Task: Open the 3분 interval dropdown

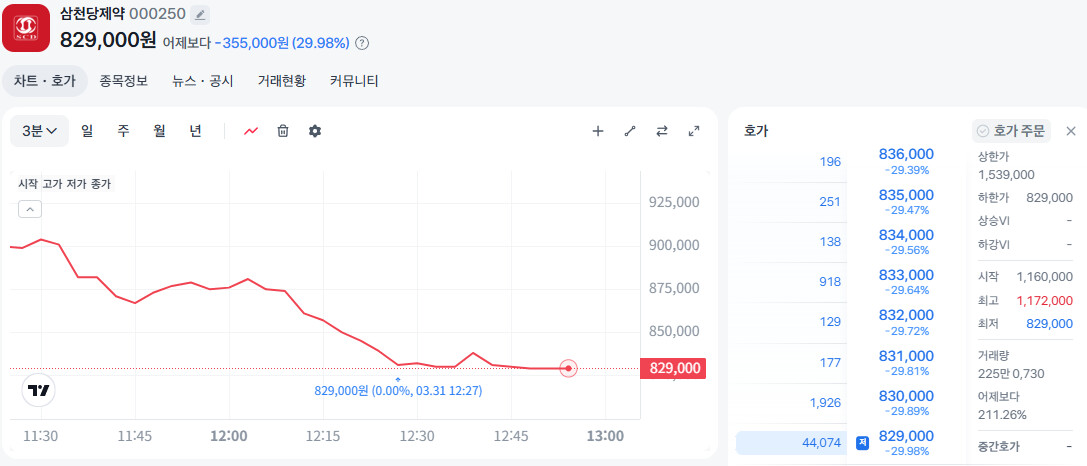Action: (40, 131)
